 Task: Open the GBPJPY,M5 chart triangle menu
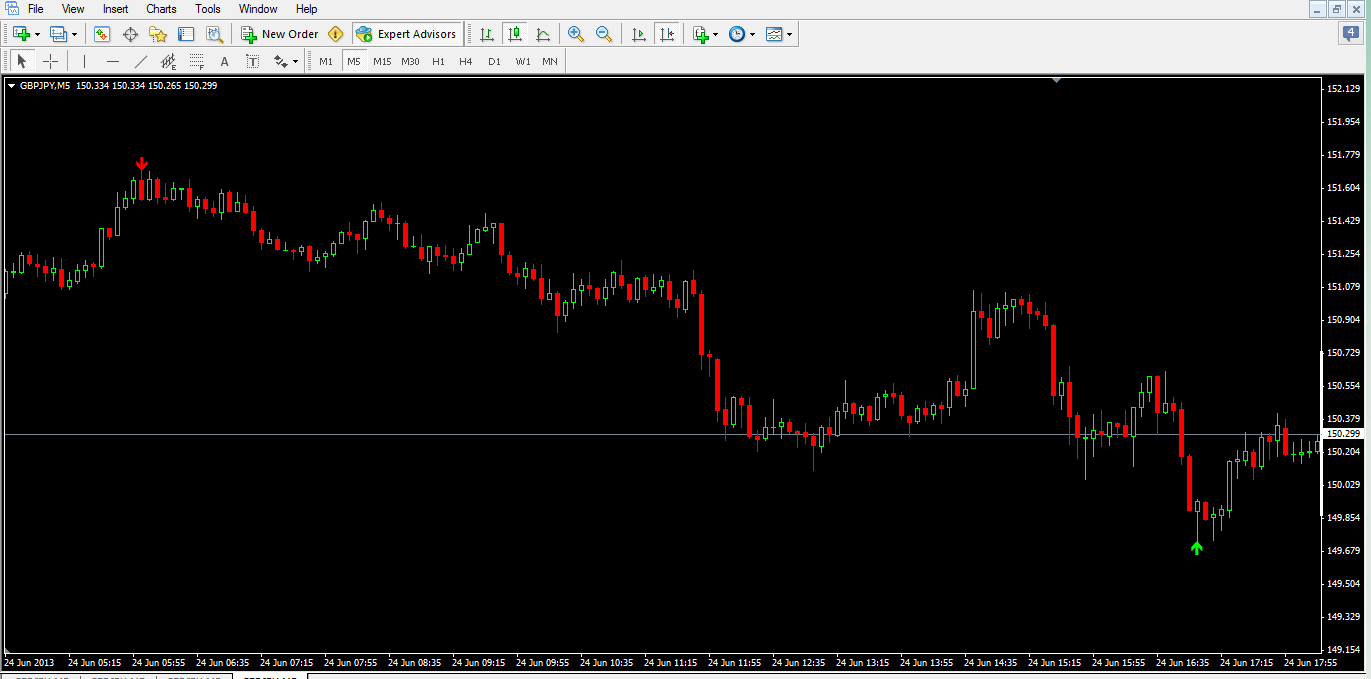(x=12, y=86)
